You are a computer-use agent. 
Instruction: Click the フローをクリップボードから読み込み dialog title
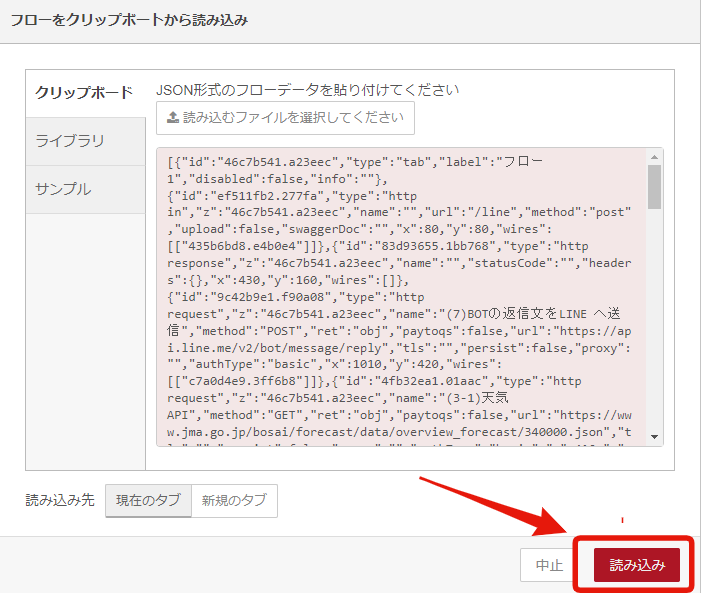click(x=129, y=20)
